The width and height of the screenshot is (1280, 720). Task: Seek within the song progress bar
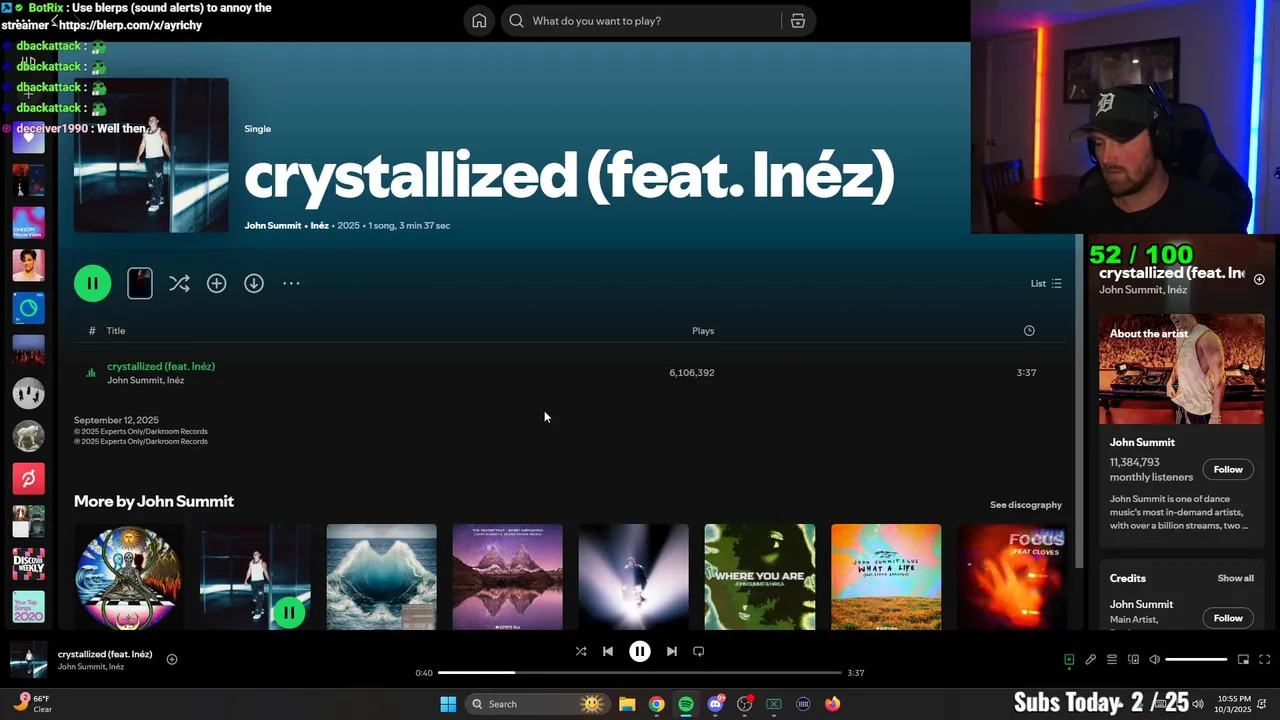tap(640, 673)
